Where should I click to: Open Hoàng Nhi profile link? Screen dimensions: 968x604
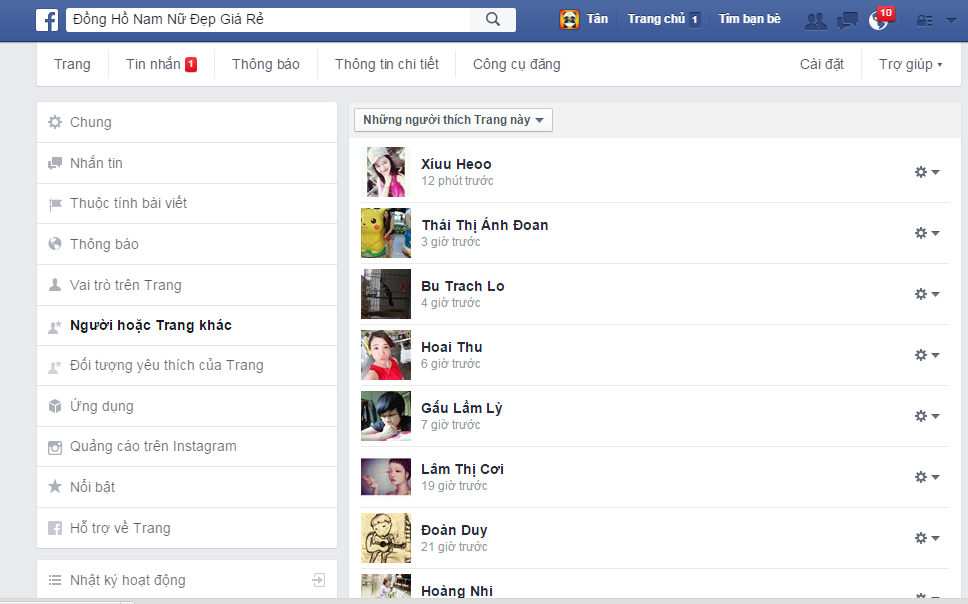pos(457,591)
